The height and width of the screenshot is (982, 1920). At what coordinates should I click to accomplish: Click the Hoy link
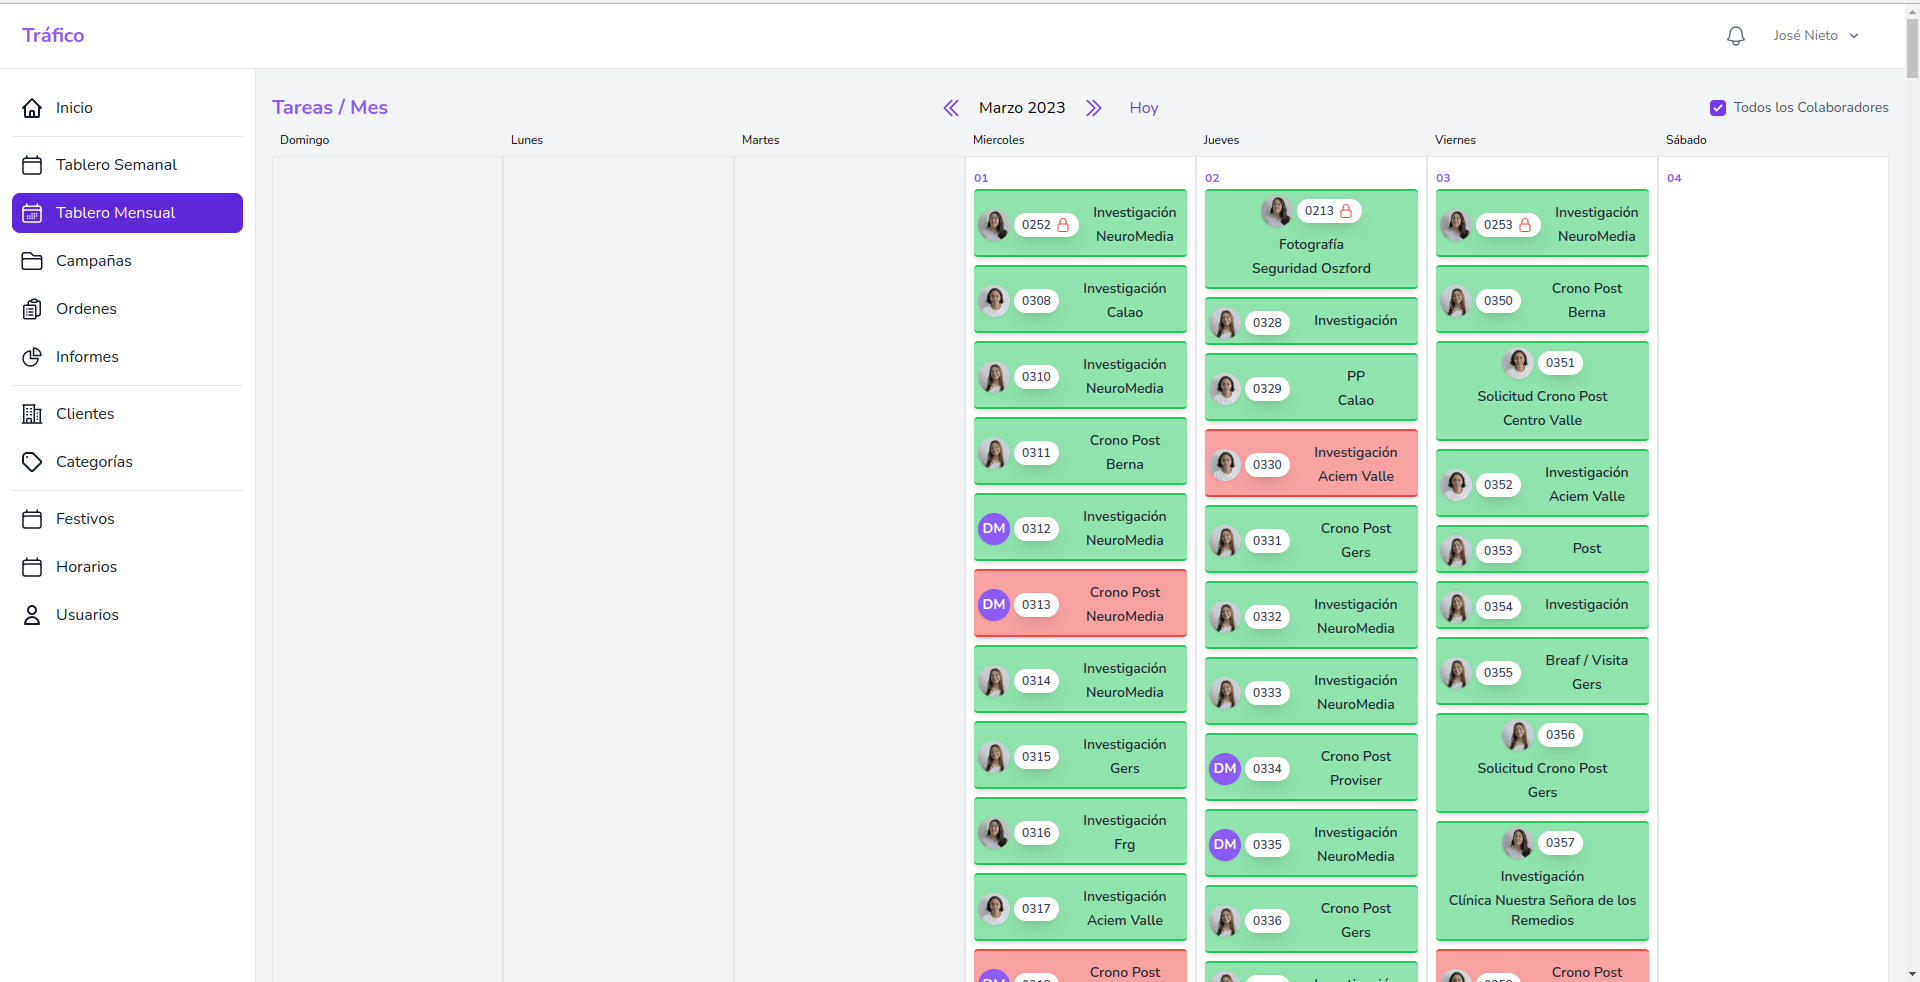click(1144, 108)
